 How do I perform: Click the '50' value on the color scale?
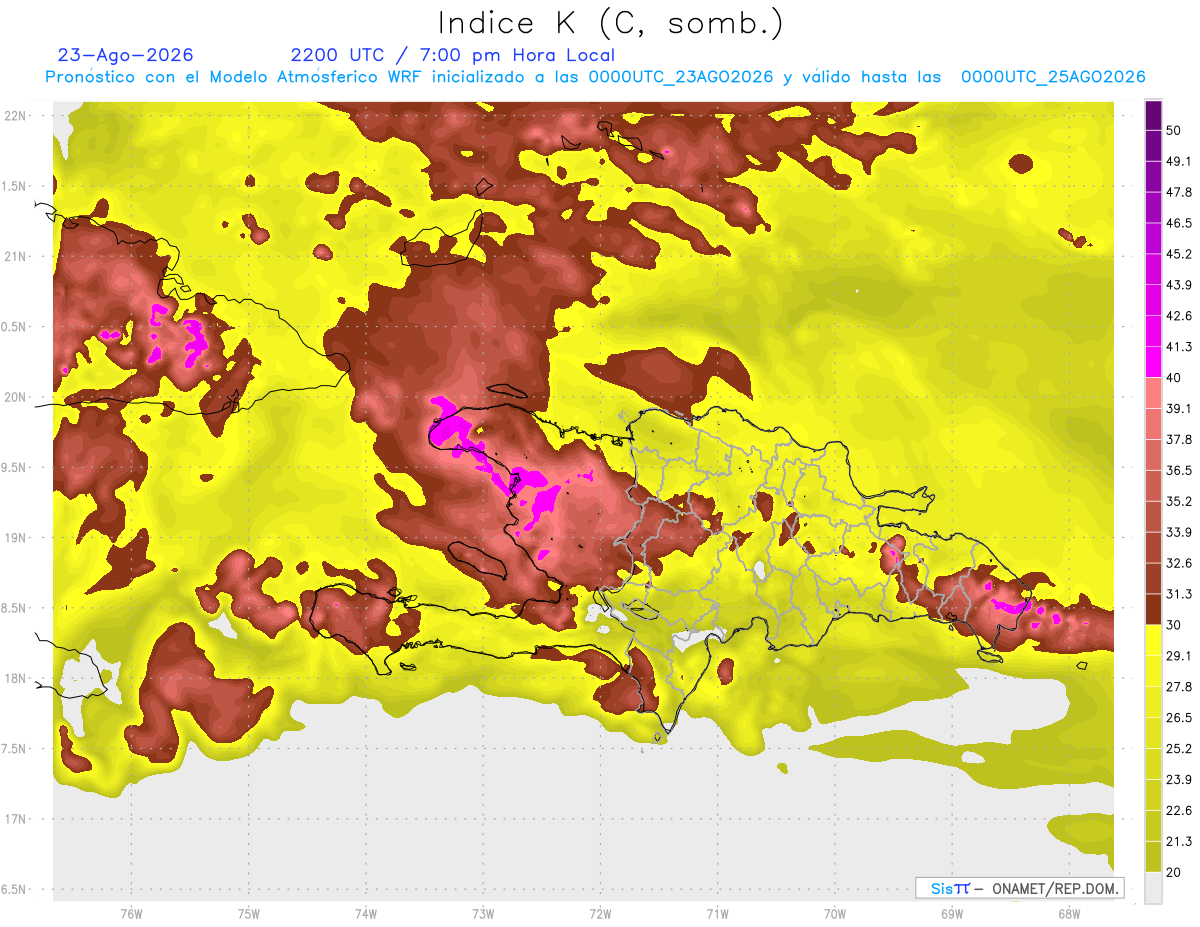[x=1174, y=130]
